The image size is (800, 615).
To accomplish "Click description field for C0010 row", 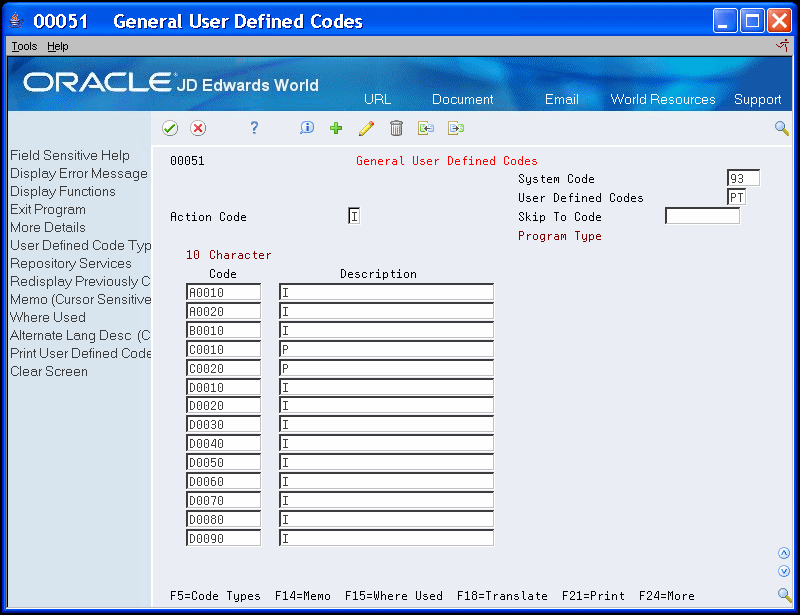I will point(386,350).
